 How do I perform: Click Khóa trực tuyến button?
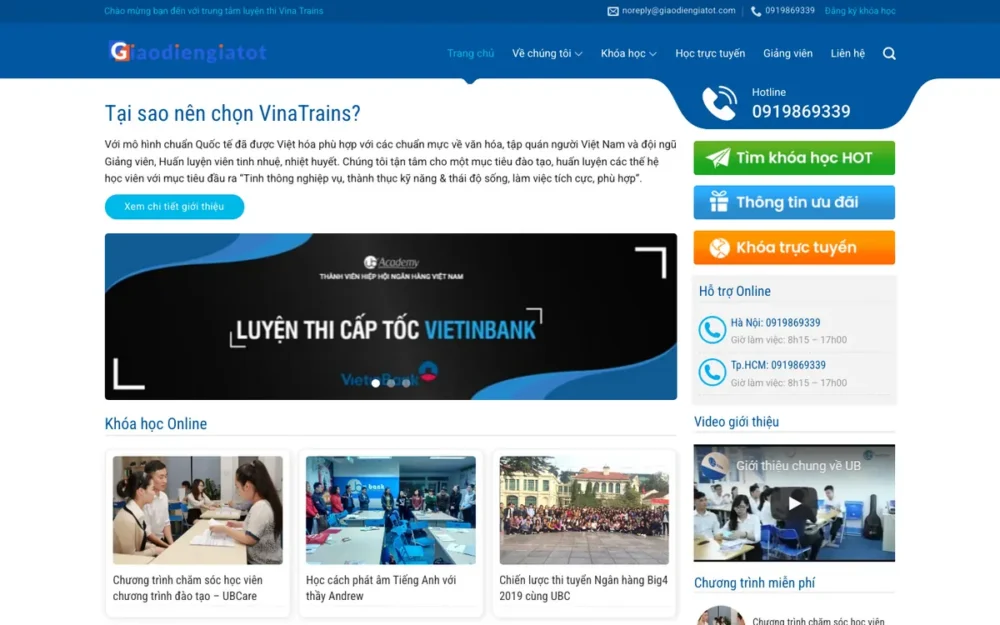pos(794,247)
